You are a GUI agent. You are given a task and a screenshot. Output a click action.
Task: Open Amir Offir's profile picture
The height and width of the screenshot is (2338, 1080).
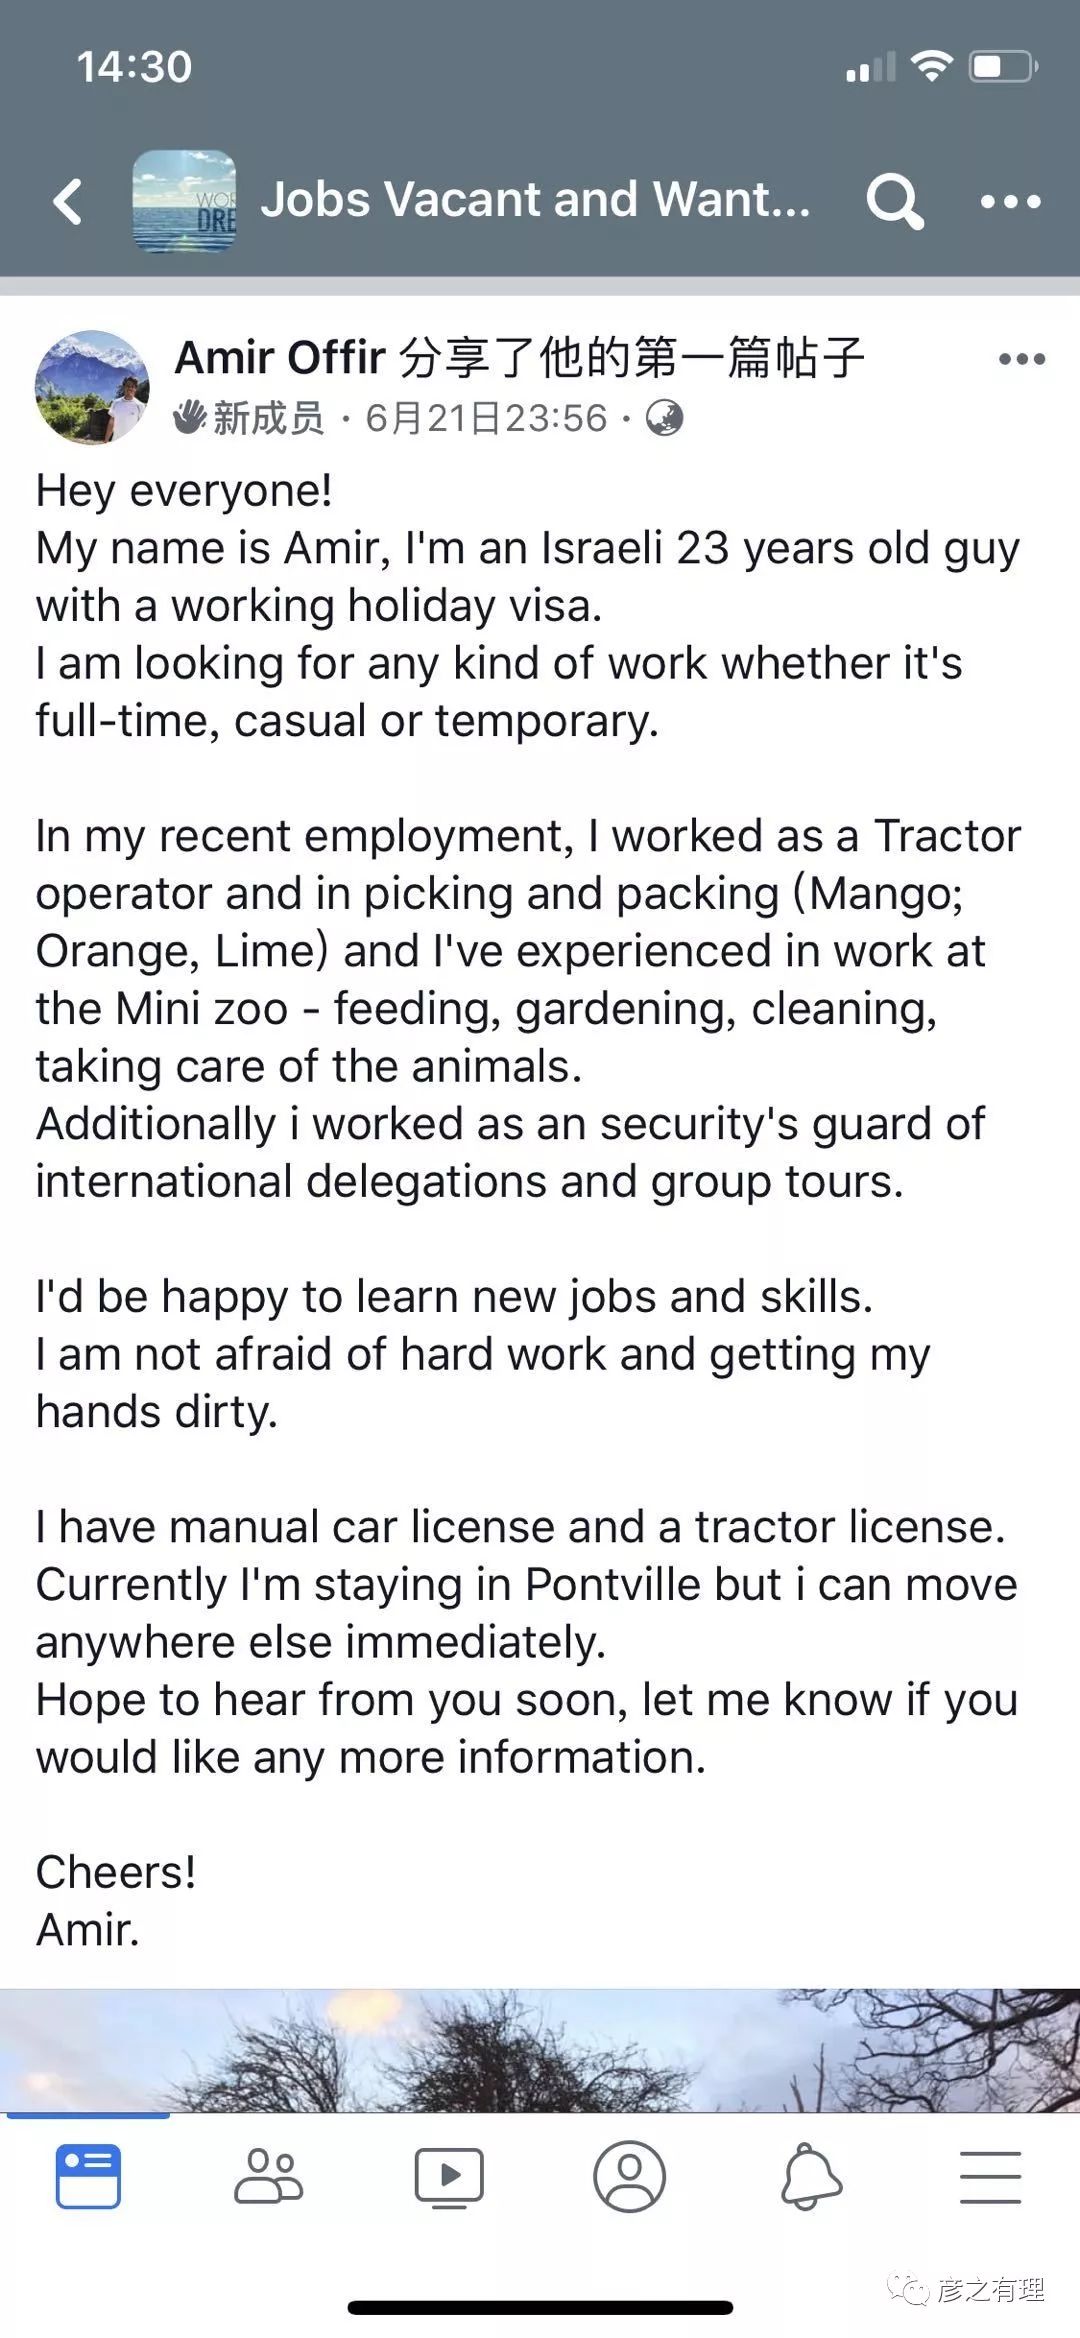click(92, 387)
